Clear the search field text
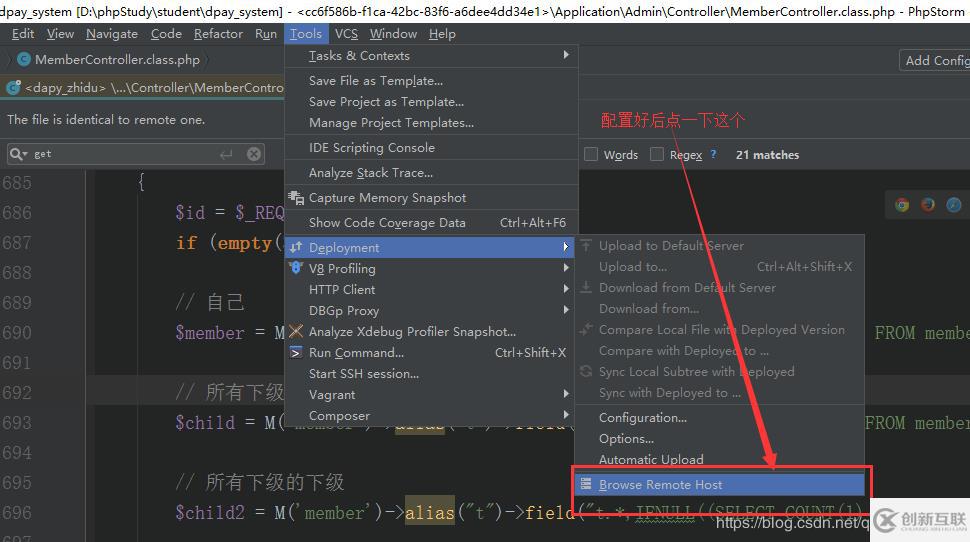The image size is (970, 542). pyautogui.click(x=254, y=154)
